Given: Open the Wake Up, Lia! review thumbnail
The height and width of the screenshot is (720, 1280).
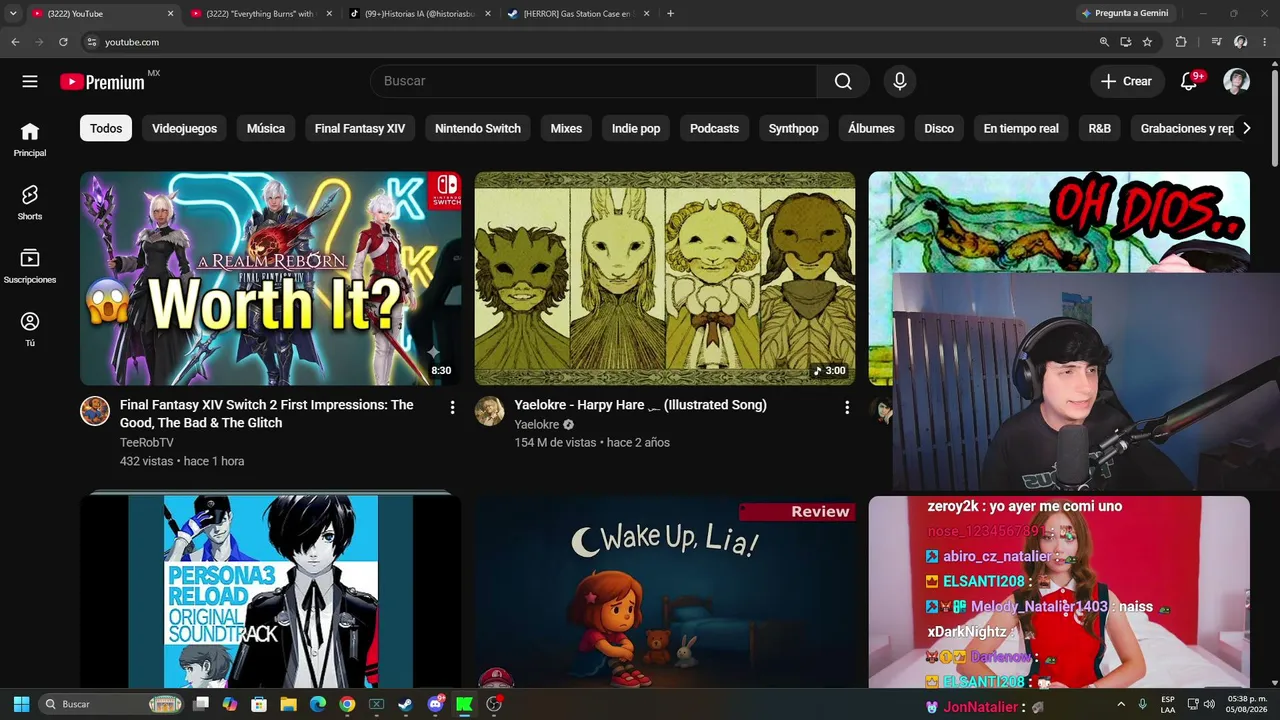Looking at the screenshot, I should (x=665, y=592).
